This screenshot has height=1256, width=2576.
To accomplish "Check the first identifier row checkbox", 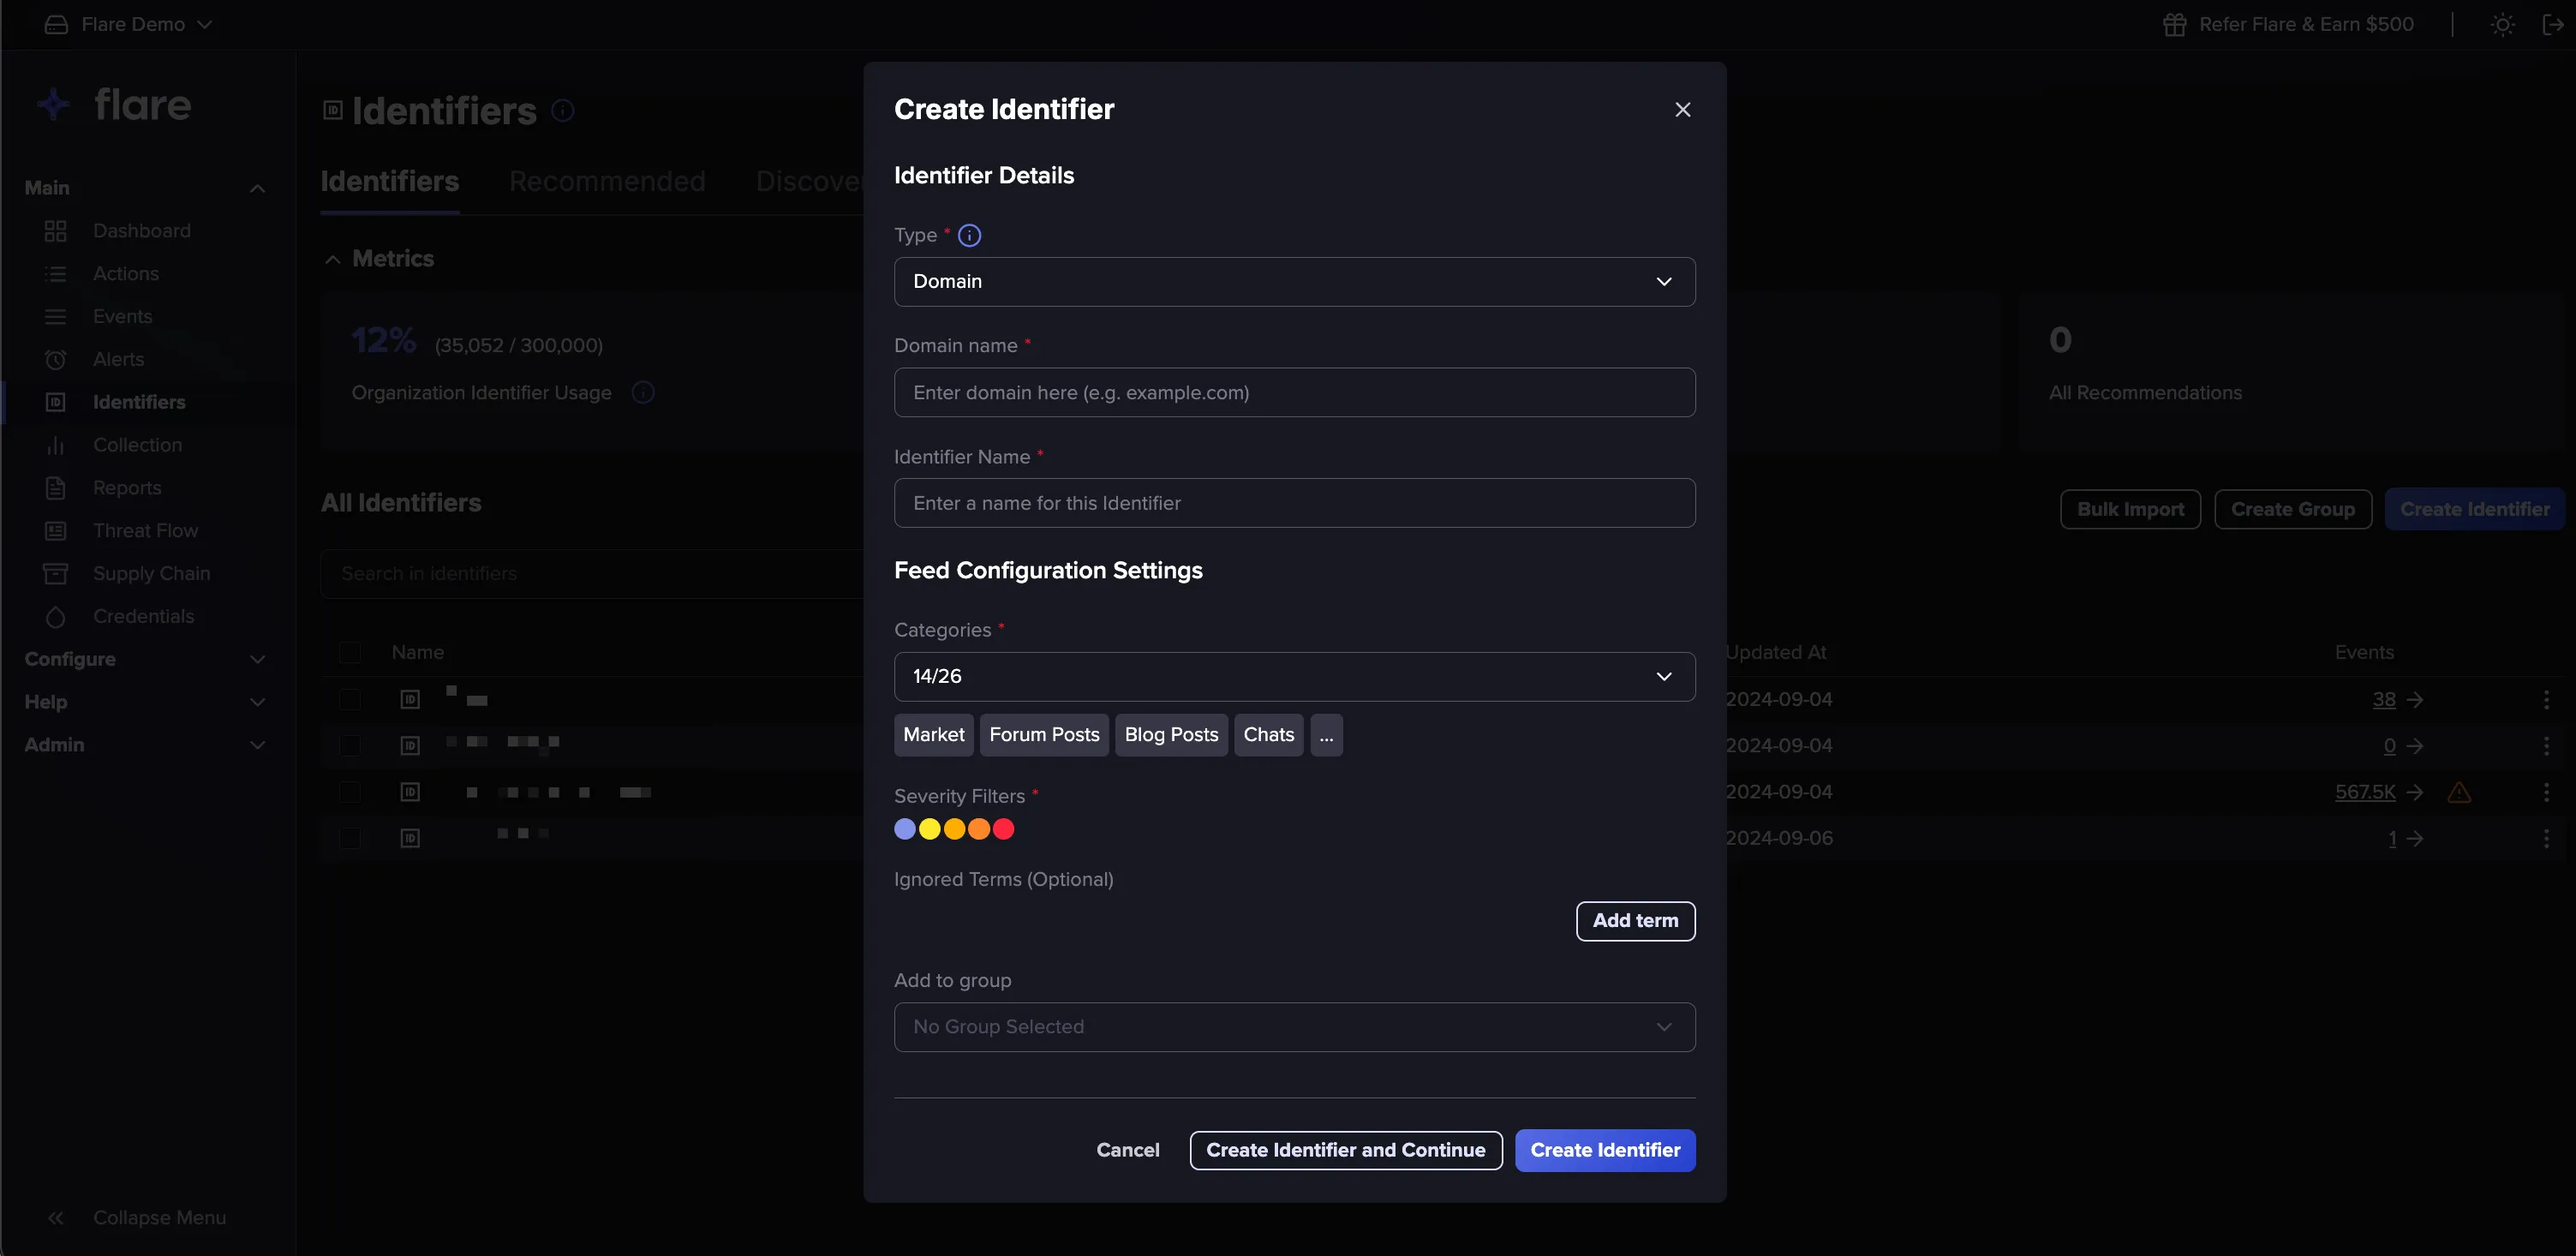I will point(350,699).
